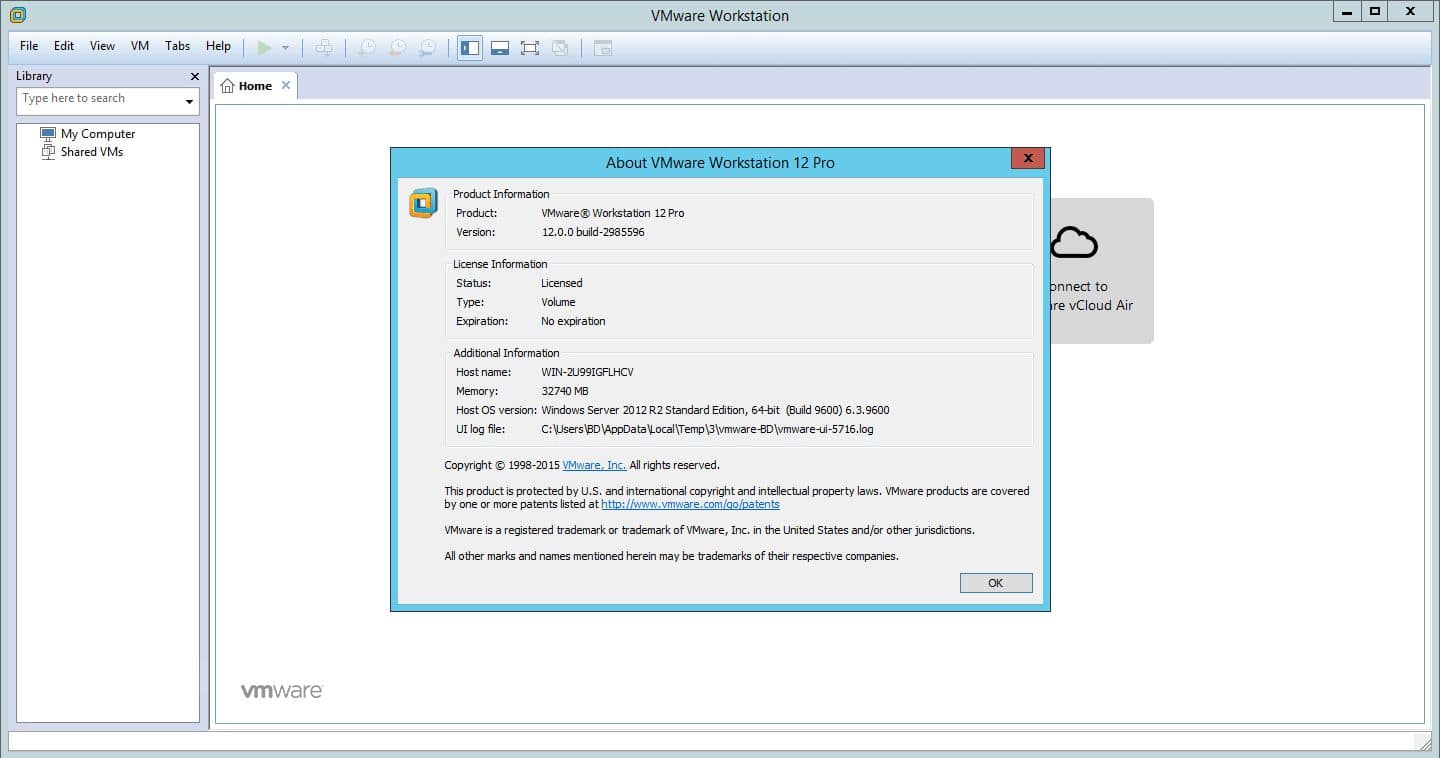The height and width of the screenshot is (758, 1440).
Task: Select Shared VMs in the Library tree
Action: coord(82,152)
